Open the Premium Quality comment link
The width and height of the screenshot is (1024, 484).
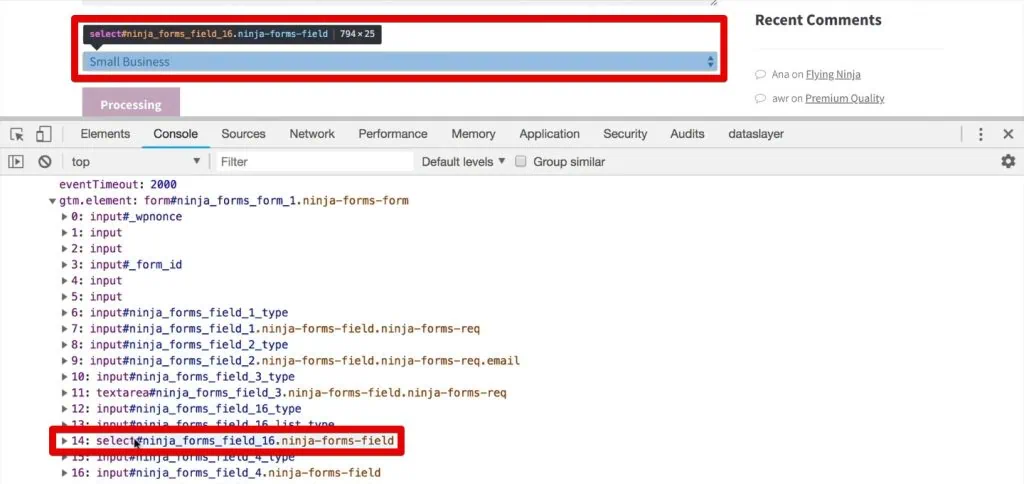pos(844,99)
